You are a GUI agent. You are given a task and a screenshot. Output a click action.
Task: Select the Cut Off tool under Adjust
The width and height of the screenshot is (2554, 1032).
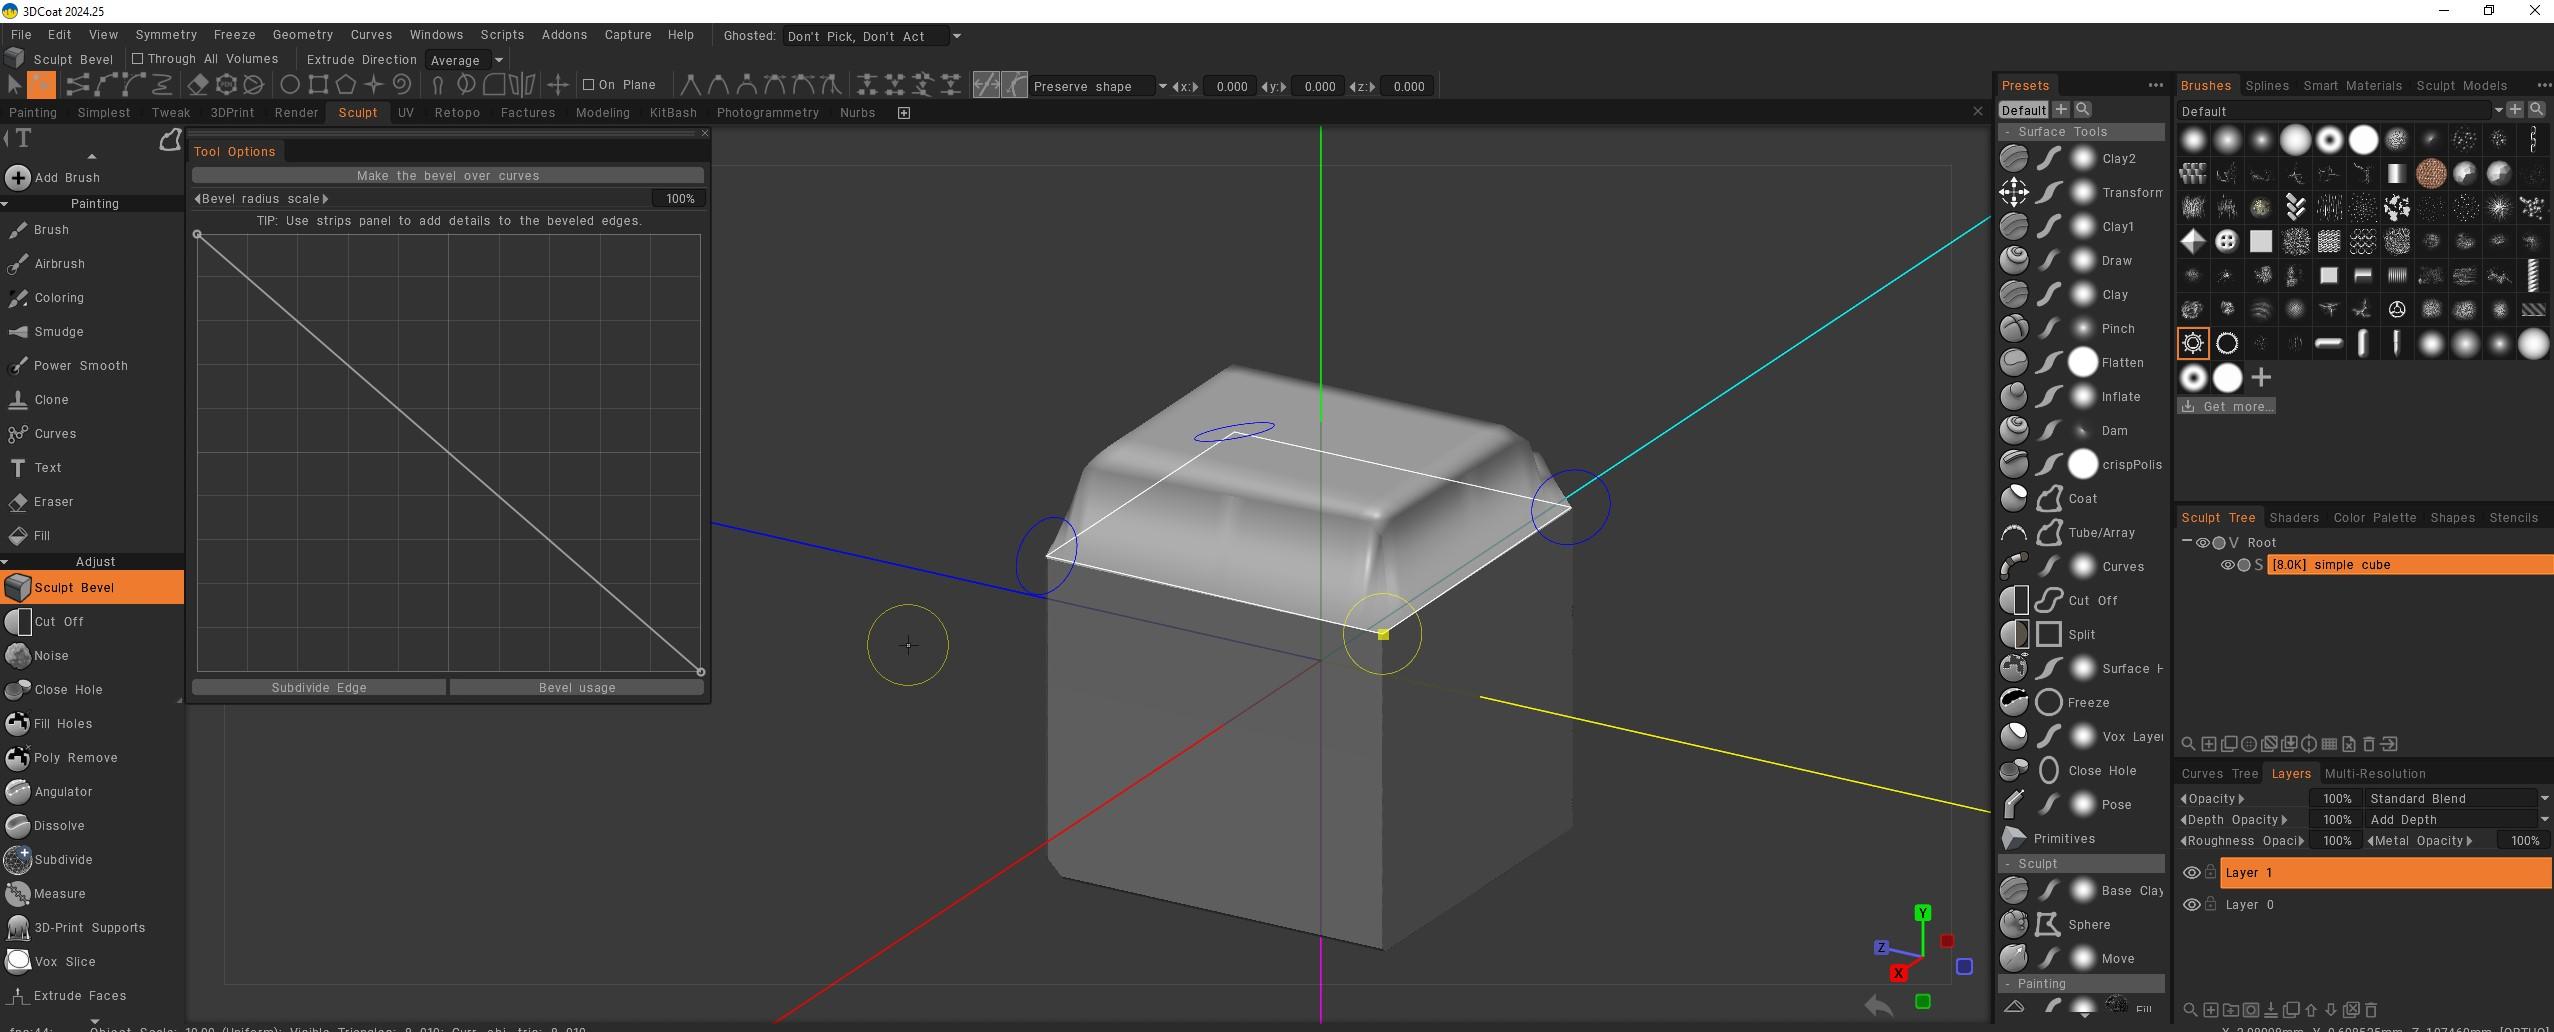pyautogui.click(x=58, y=621)
